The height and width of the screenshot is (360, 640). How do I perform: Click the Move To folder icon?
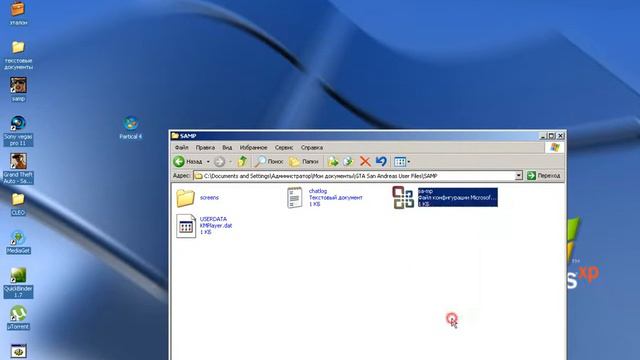pos(333,162)
